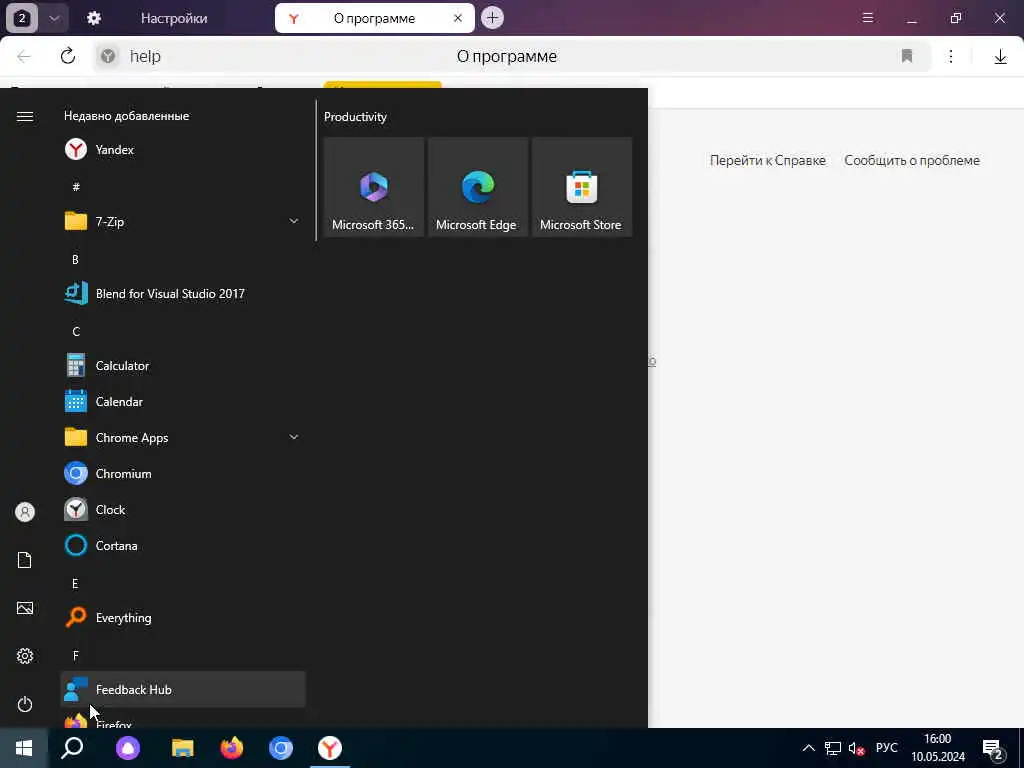Launch Firefox from the taskbar
The image size is (1024, 768).
tap(232, 748)
